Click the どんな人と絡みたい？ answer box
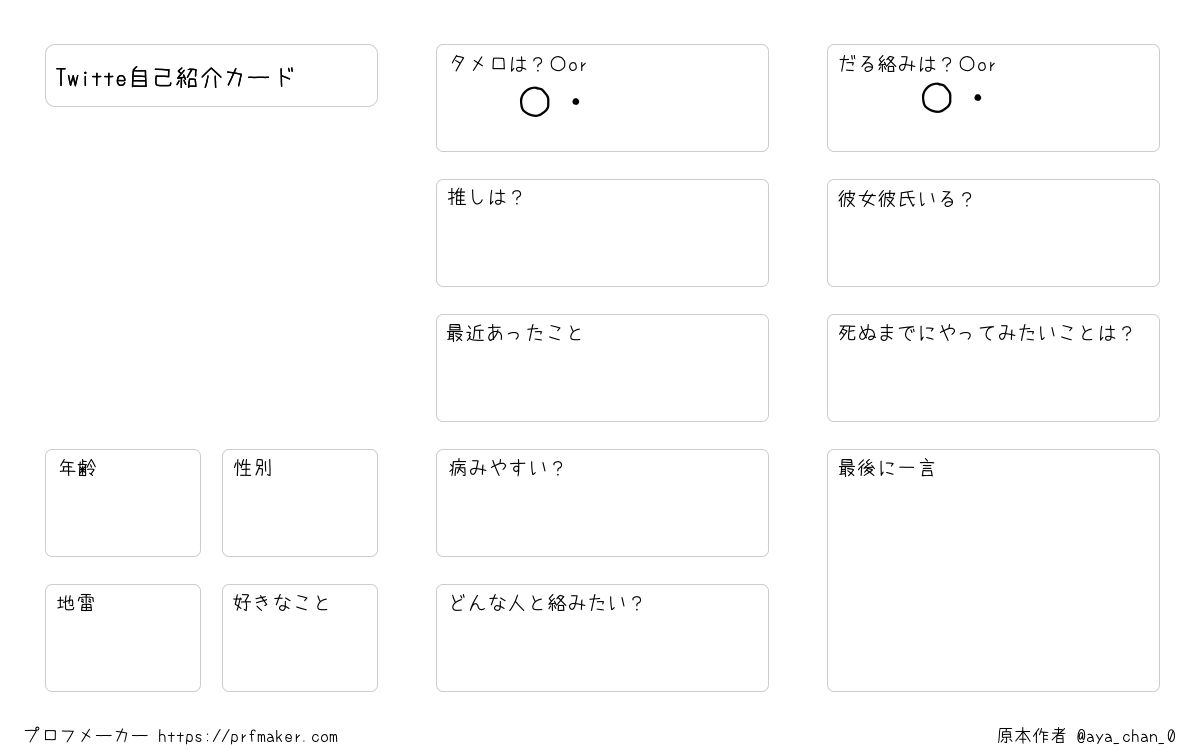1200x750 pixels. pos(602,638)
